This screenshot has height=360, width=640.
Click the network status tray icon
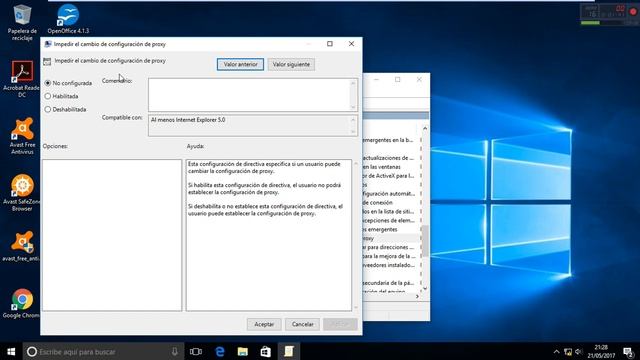click(x=568, y=352)
